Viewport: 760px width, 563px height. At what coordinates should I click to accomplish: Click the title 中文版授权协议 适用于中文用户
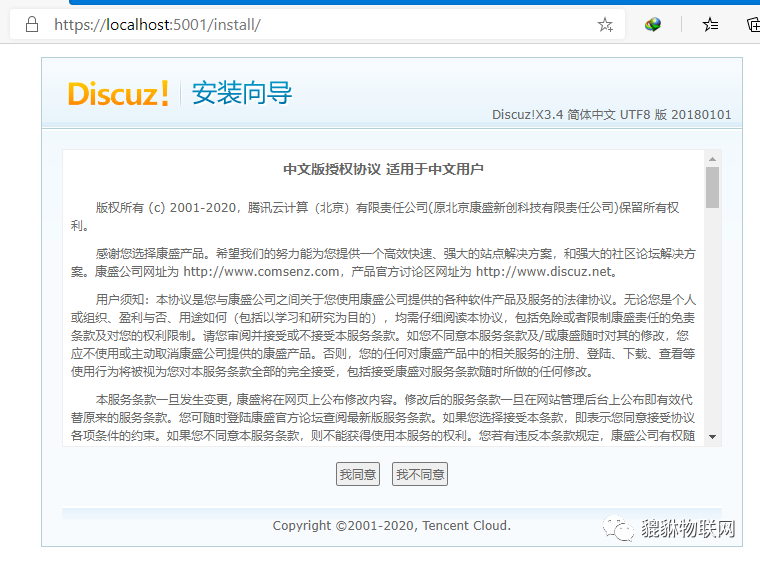[x=383, y=169]
